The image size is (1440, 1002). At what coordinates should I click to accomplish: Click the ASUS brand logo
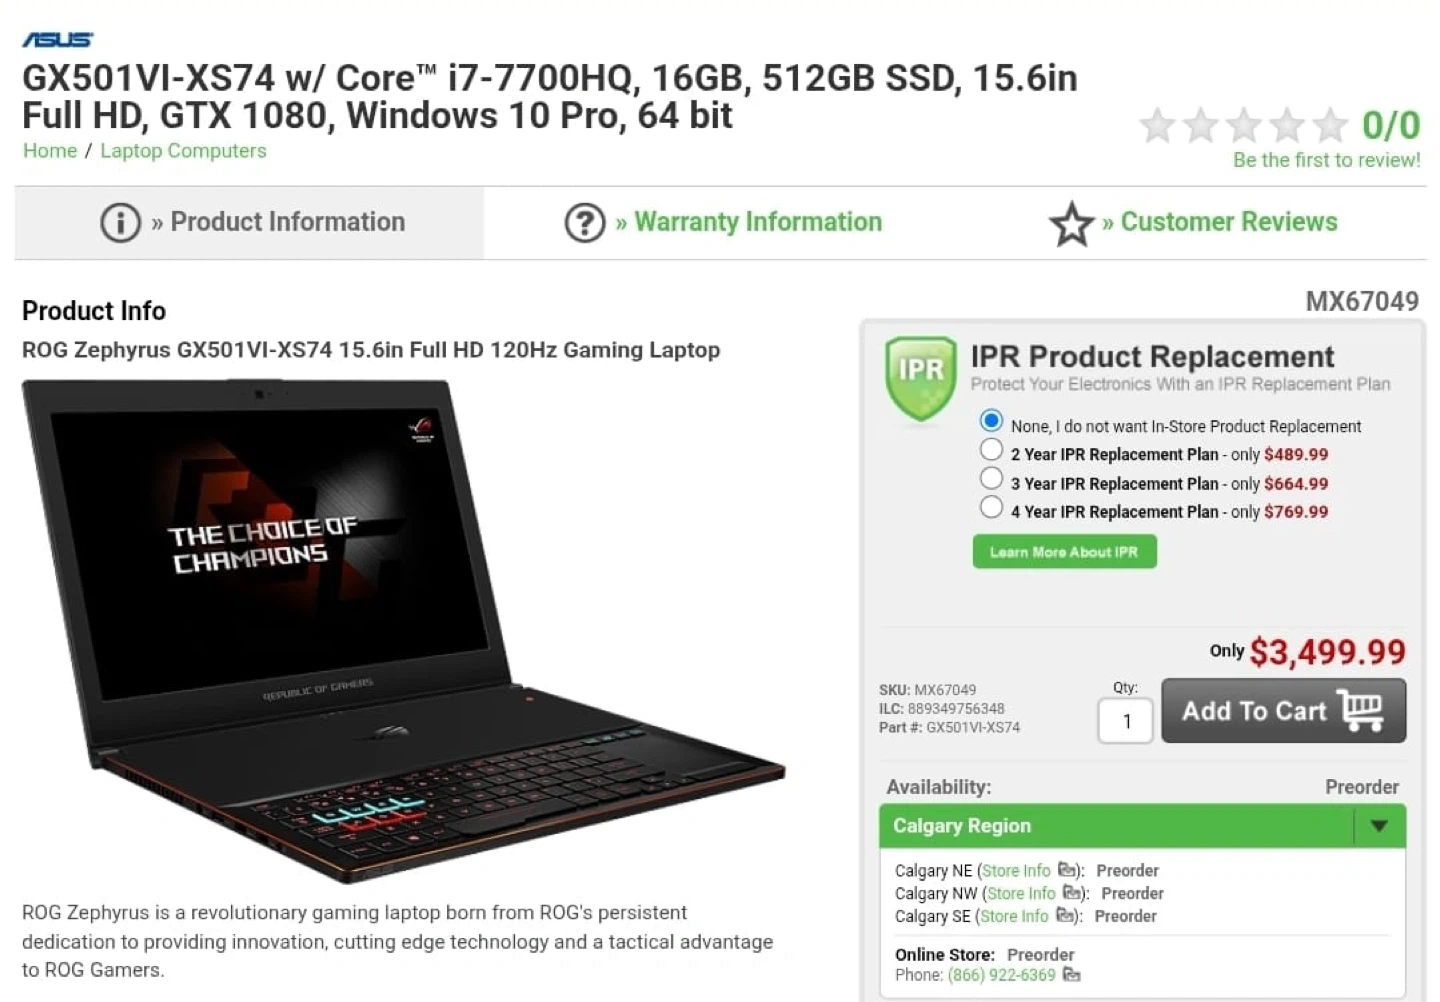58,39
